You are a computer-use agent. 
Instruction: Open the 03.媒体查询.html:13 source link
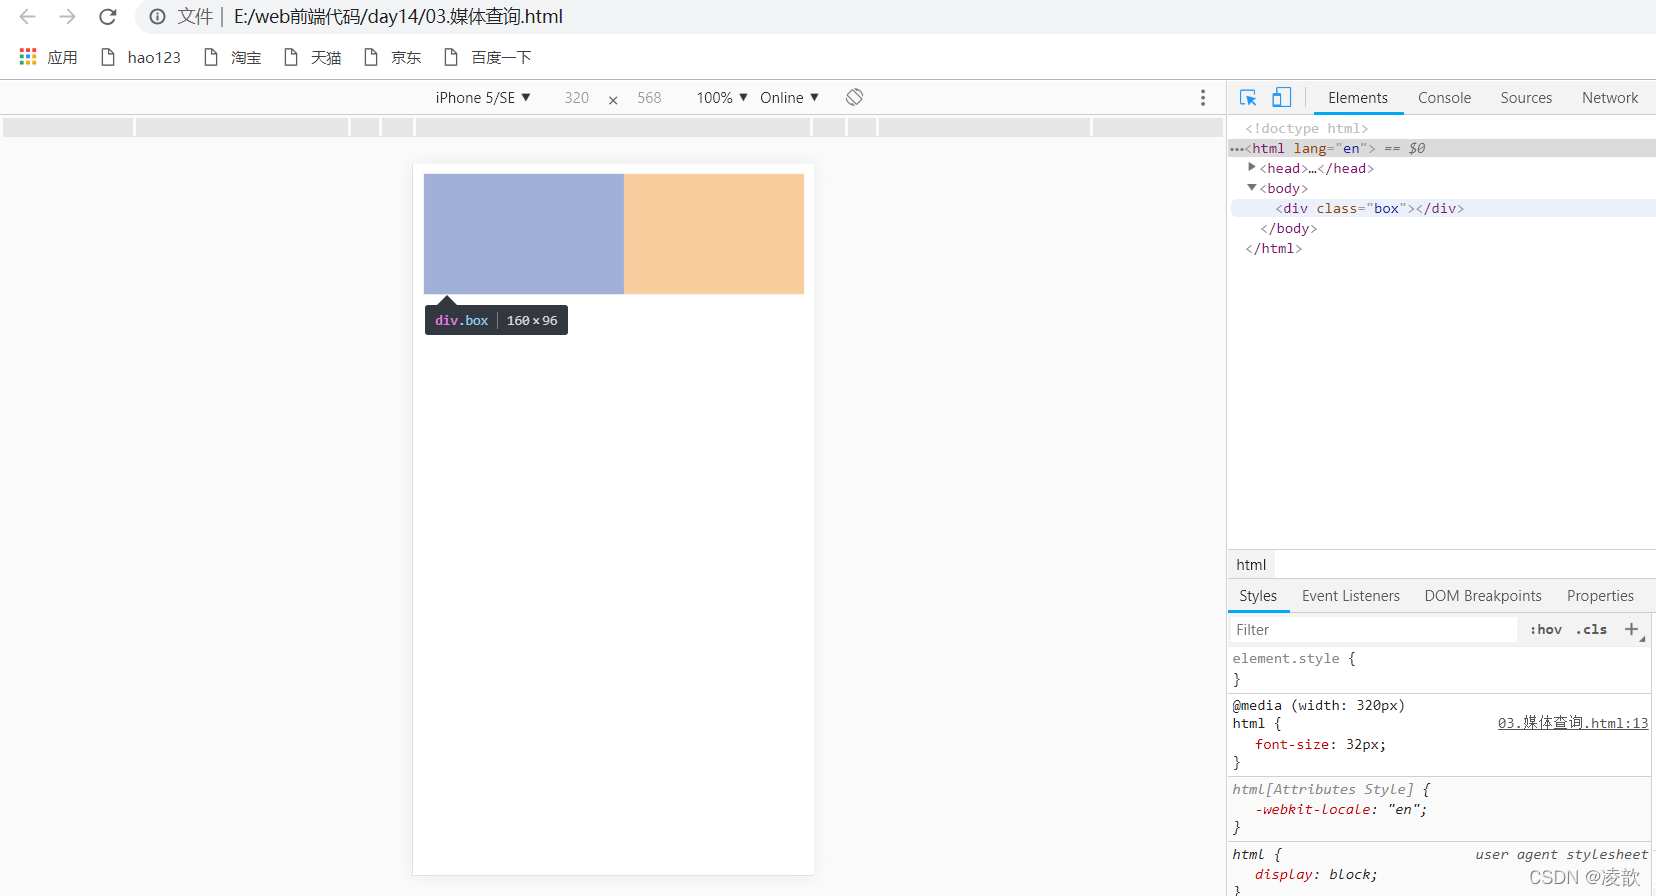(1572, 723)
